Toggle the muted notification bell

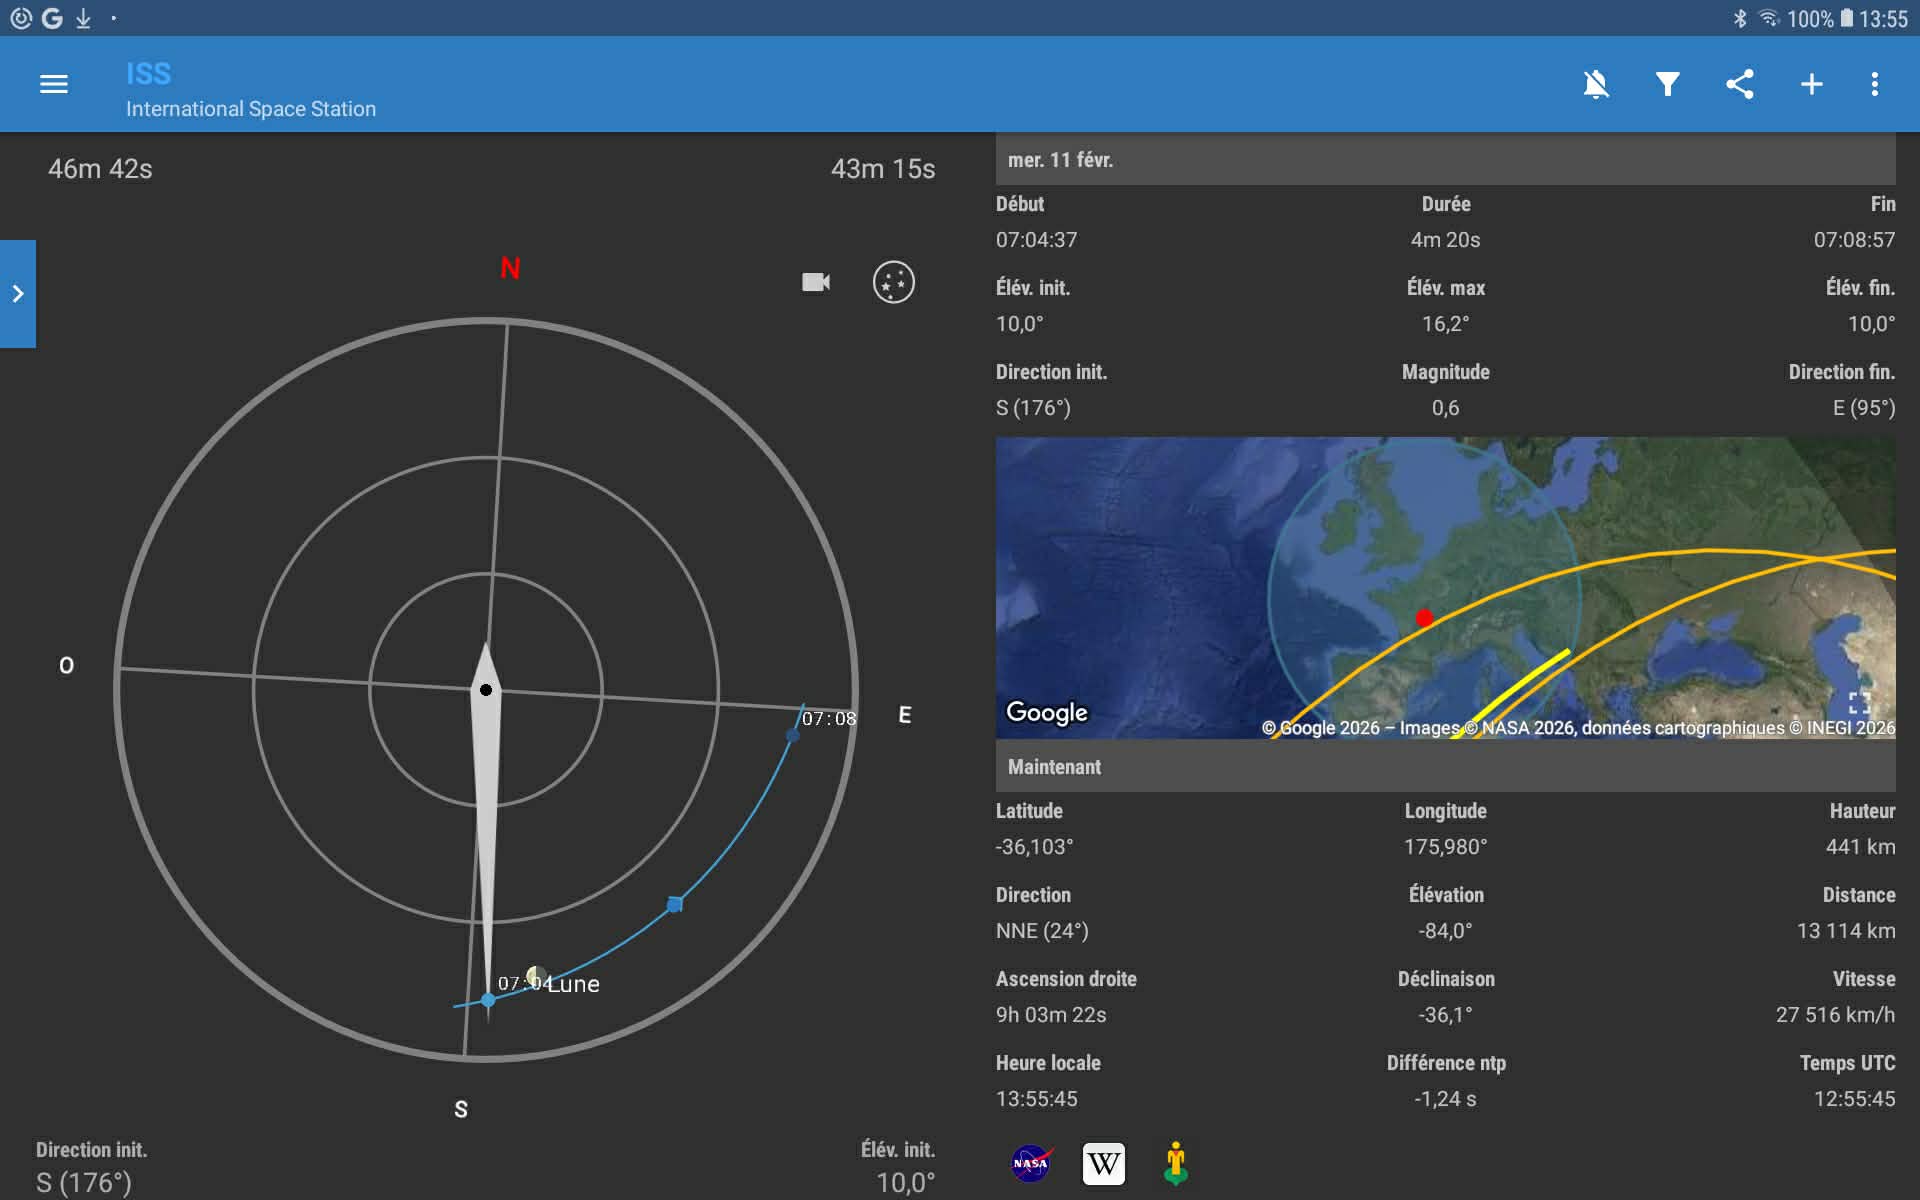coord(1596,84)
